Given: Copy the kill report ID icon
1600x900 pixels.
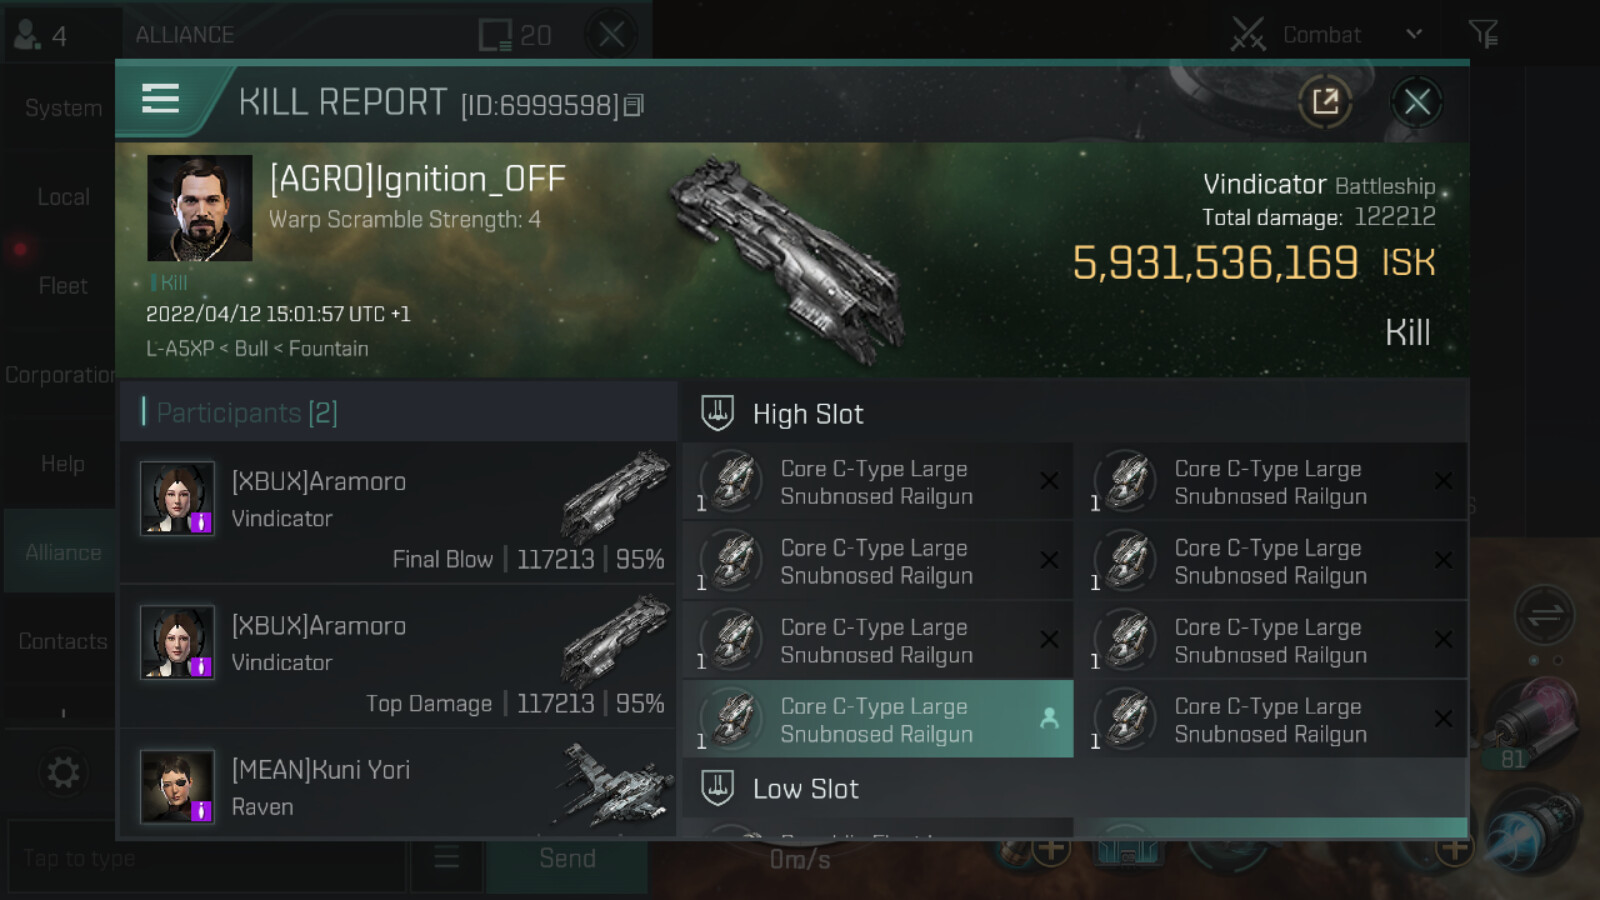Looking at the screenshot, I should click(x=633, y=105).
